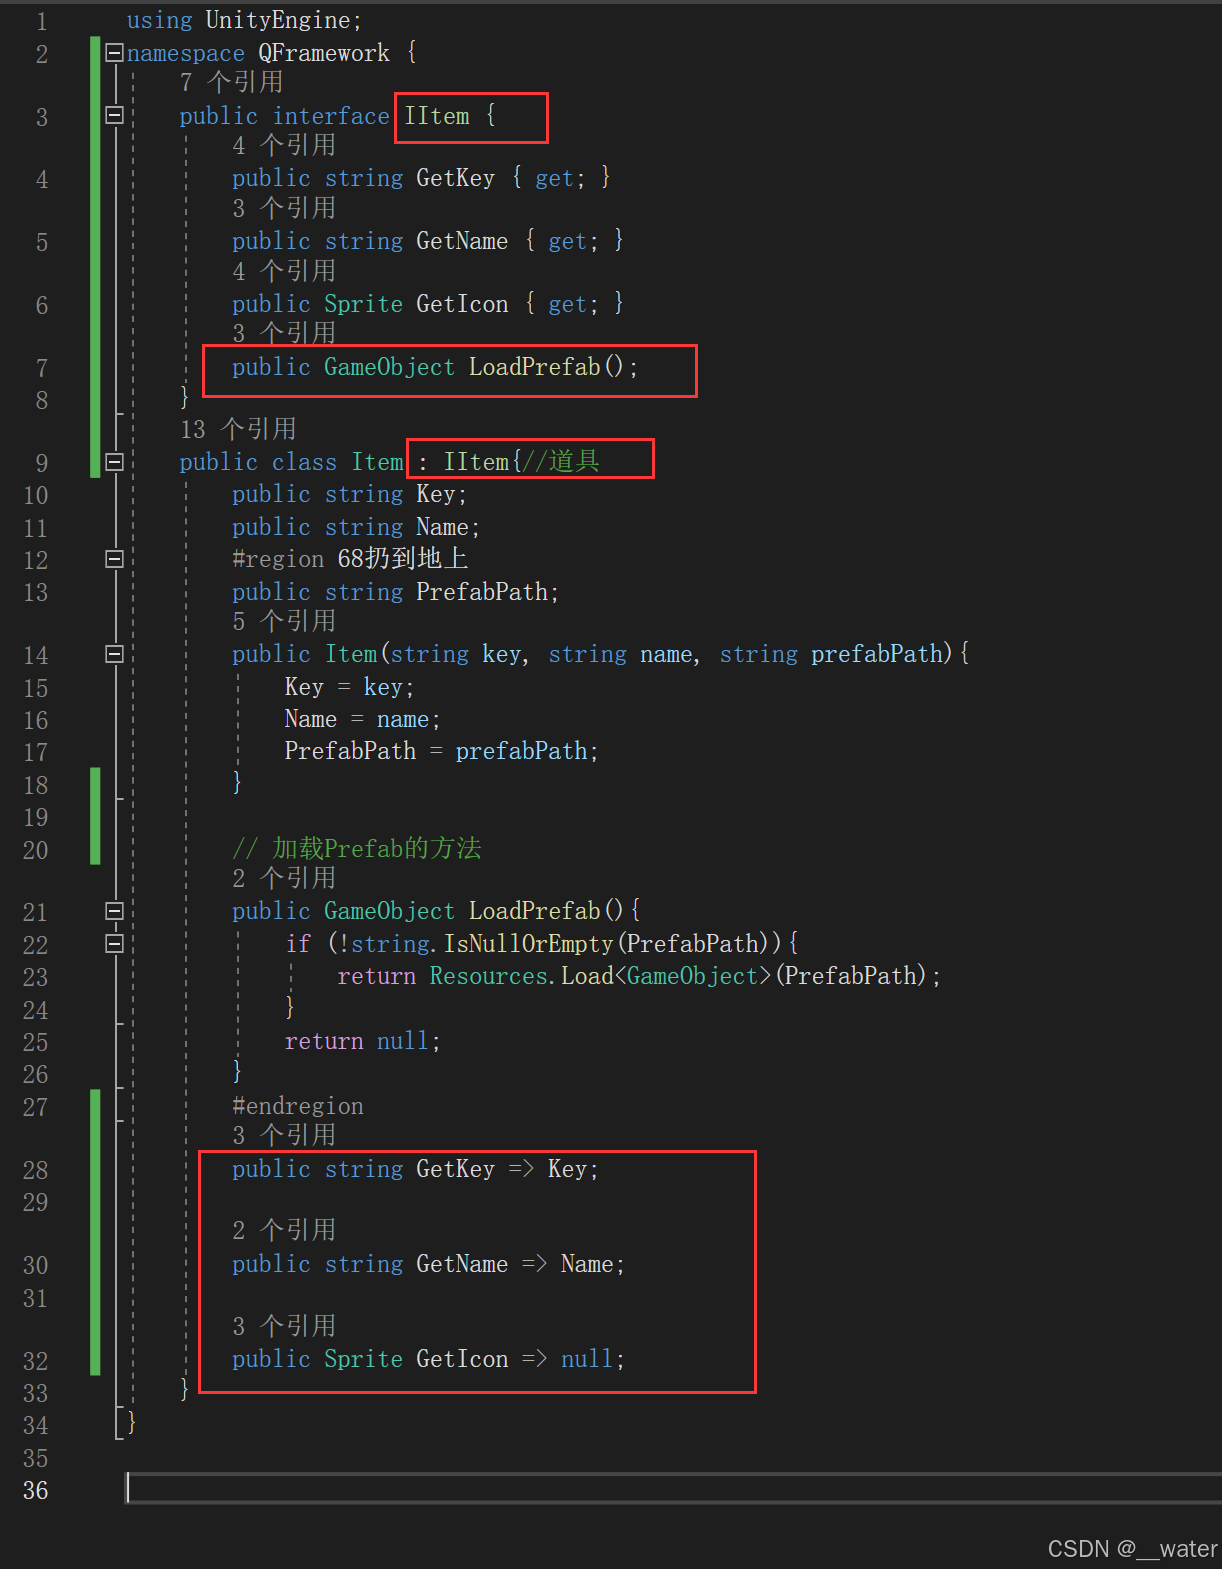Click 'IsNullOrEmpty' on line 22

528,943
